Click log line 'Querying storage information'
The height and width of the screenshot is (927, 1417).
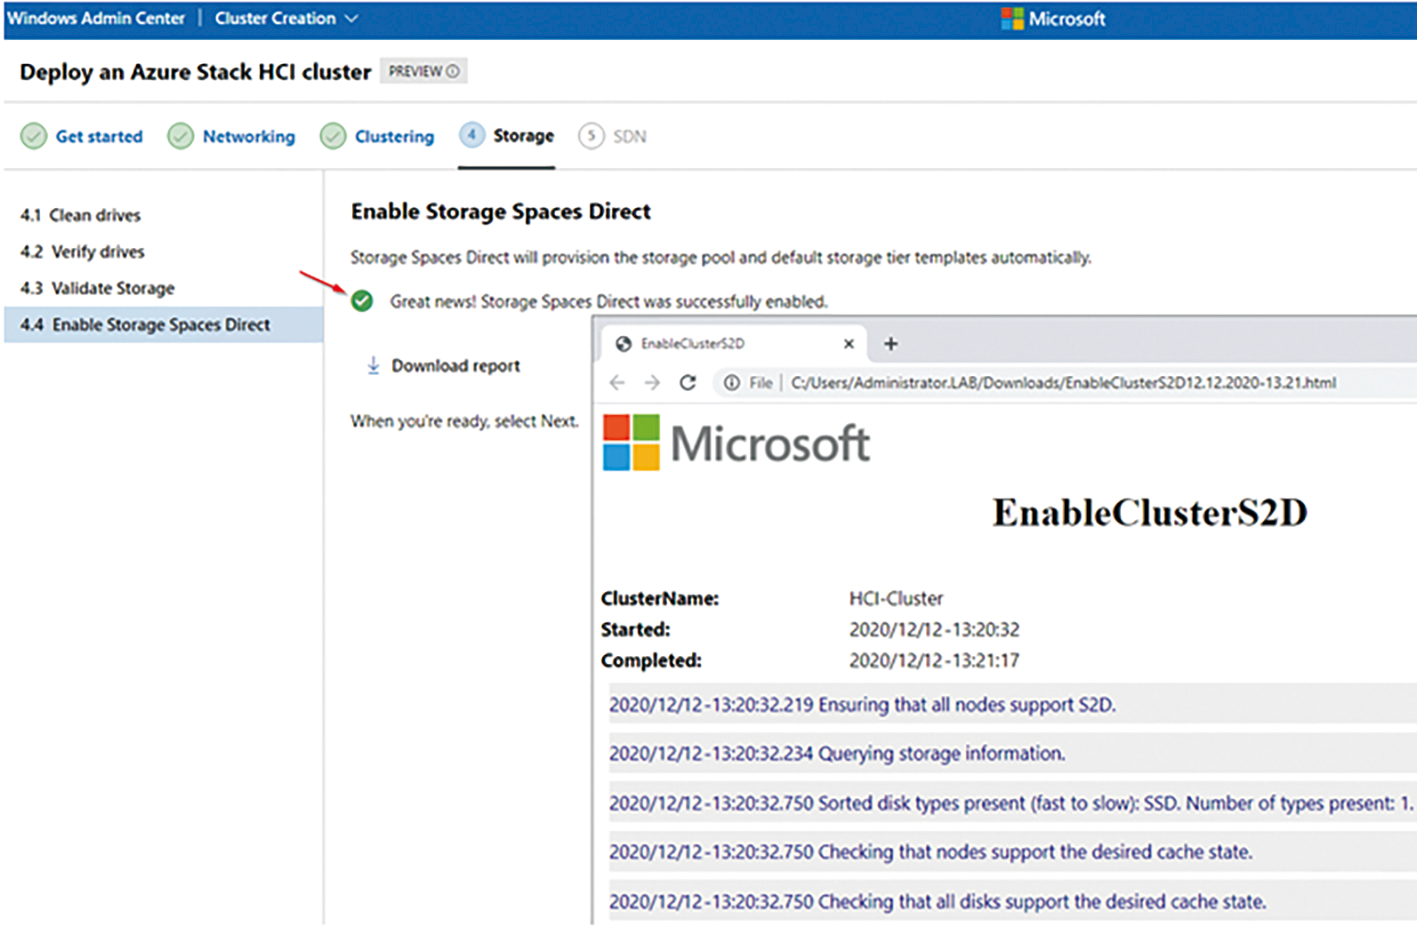[1012, 754]
